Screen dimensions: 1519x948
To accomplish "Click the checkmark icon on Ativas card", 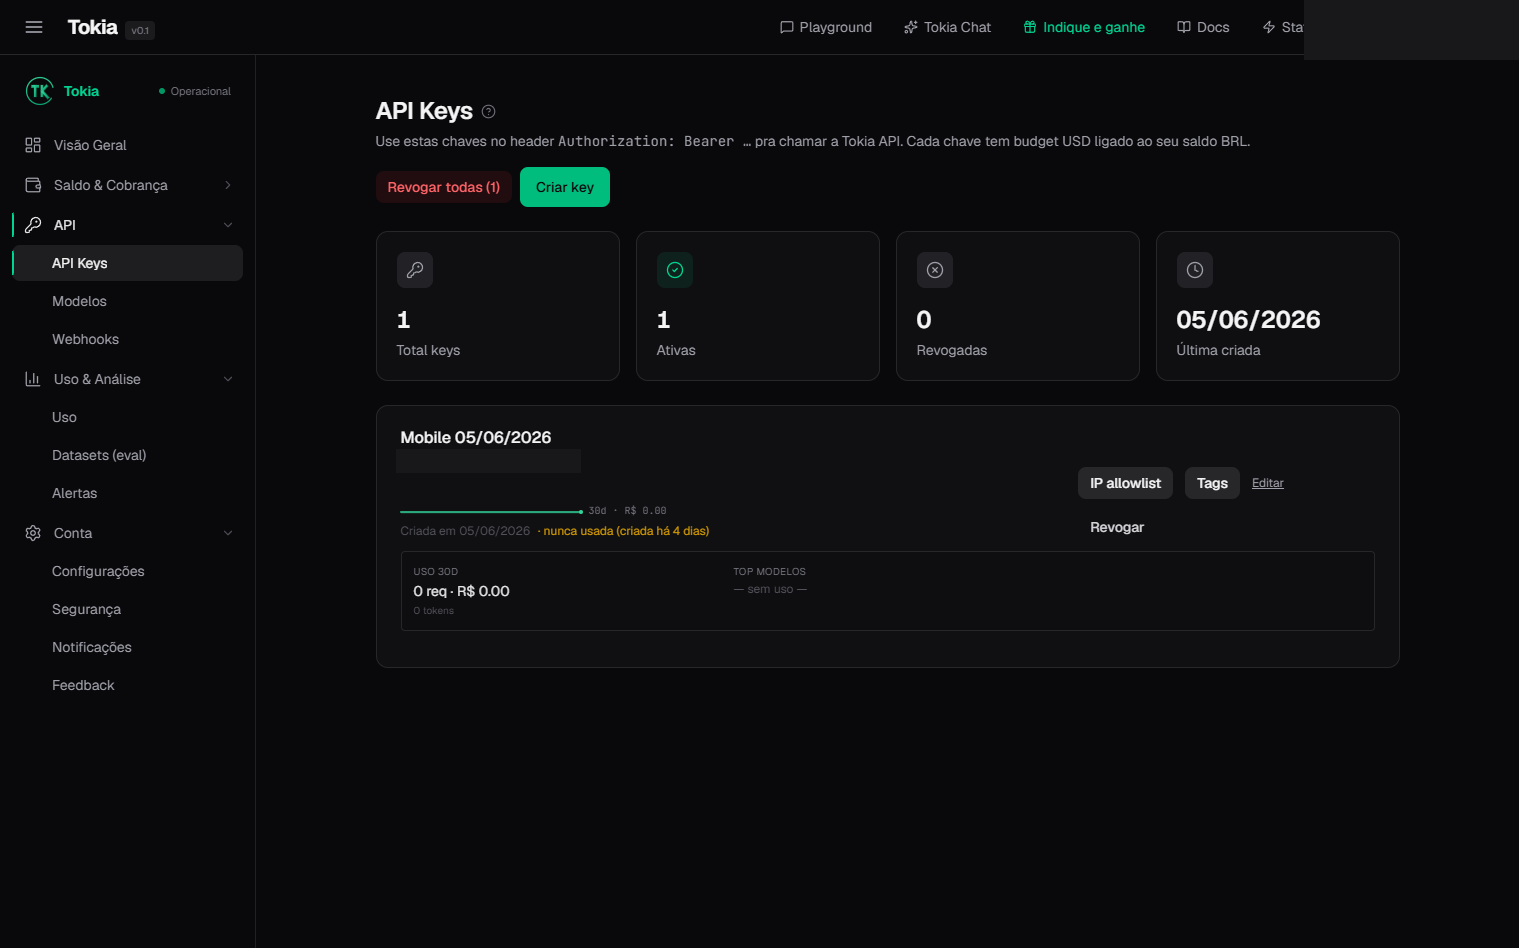I will pyautogui.click(x=675, y=270).
